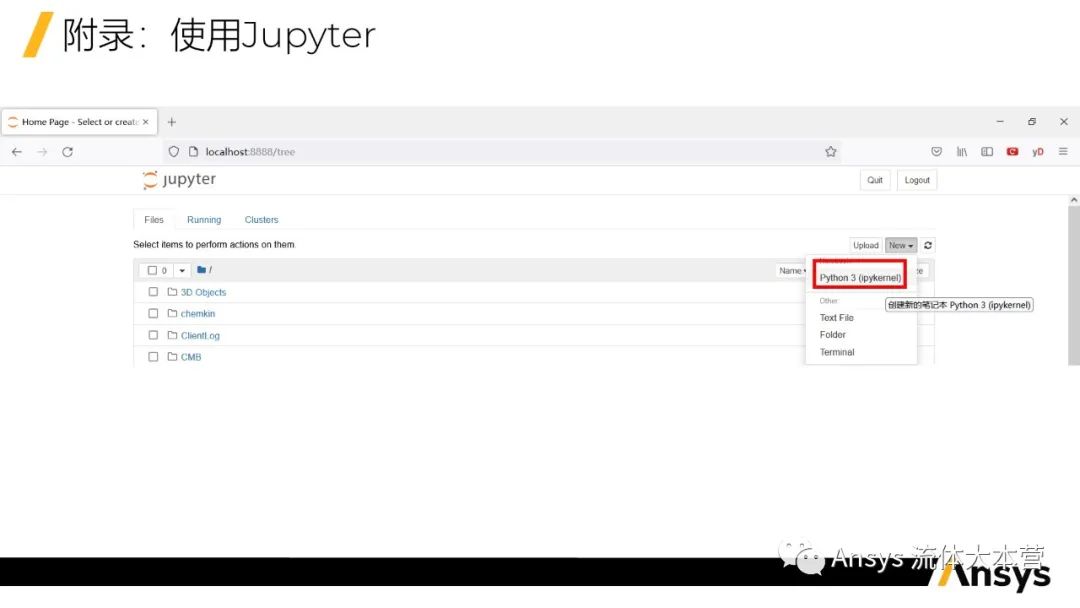Choose Folder from New menu
1080x608 pixels.
point(833,335)
